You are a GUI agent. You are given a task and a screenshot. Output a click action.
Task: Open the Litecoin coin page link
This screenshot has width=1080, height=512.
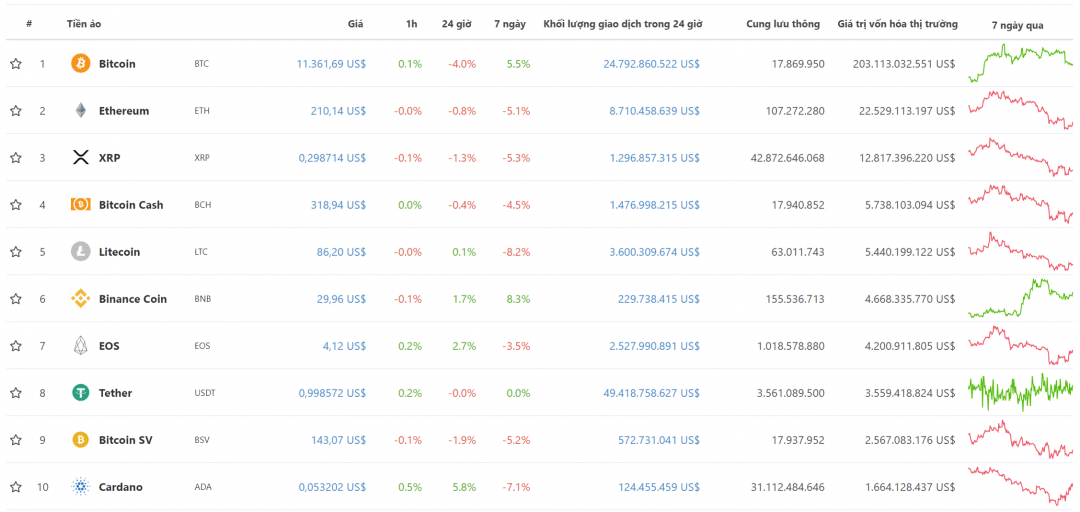(119, 252)
